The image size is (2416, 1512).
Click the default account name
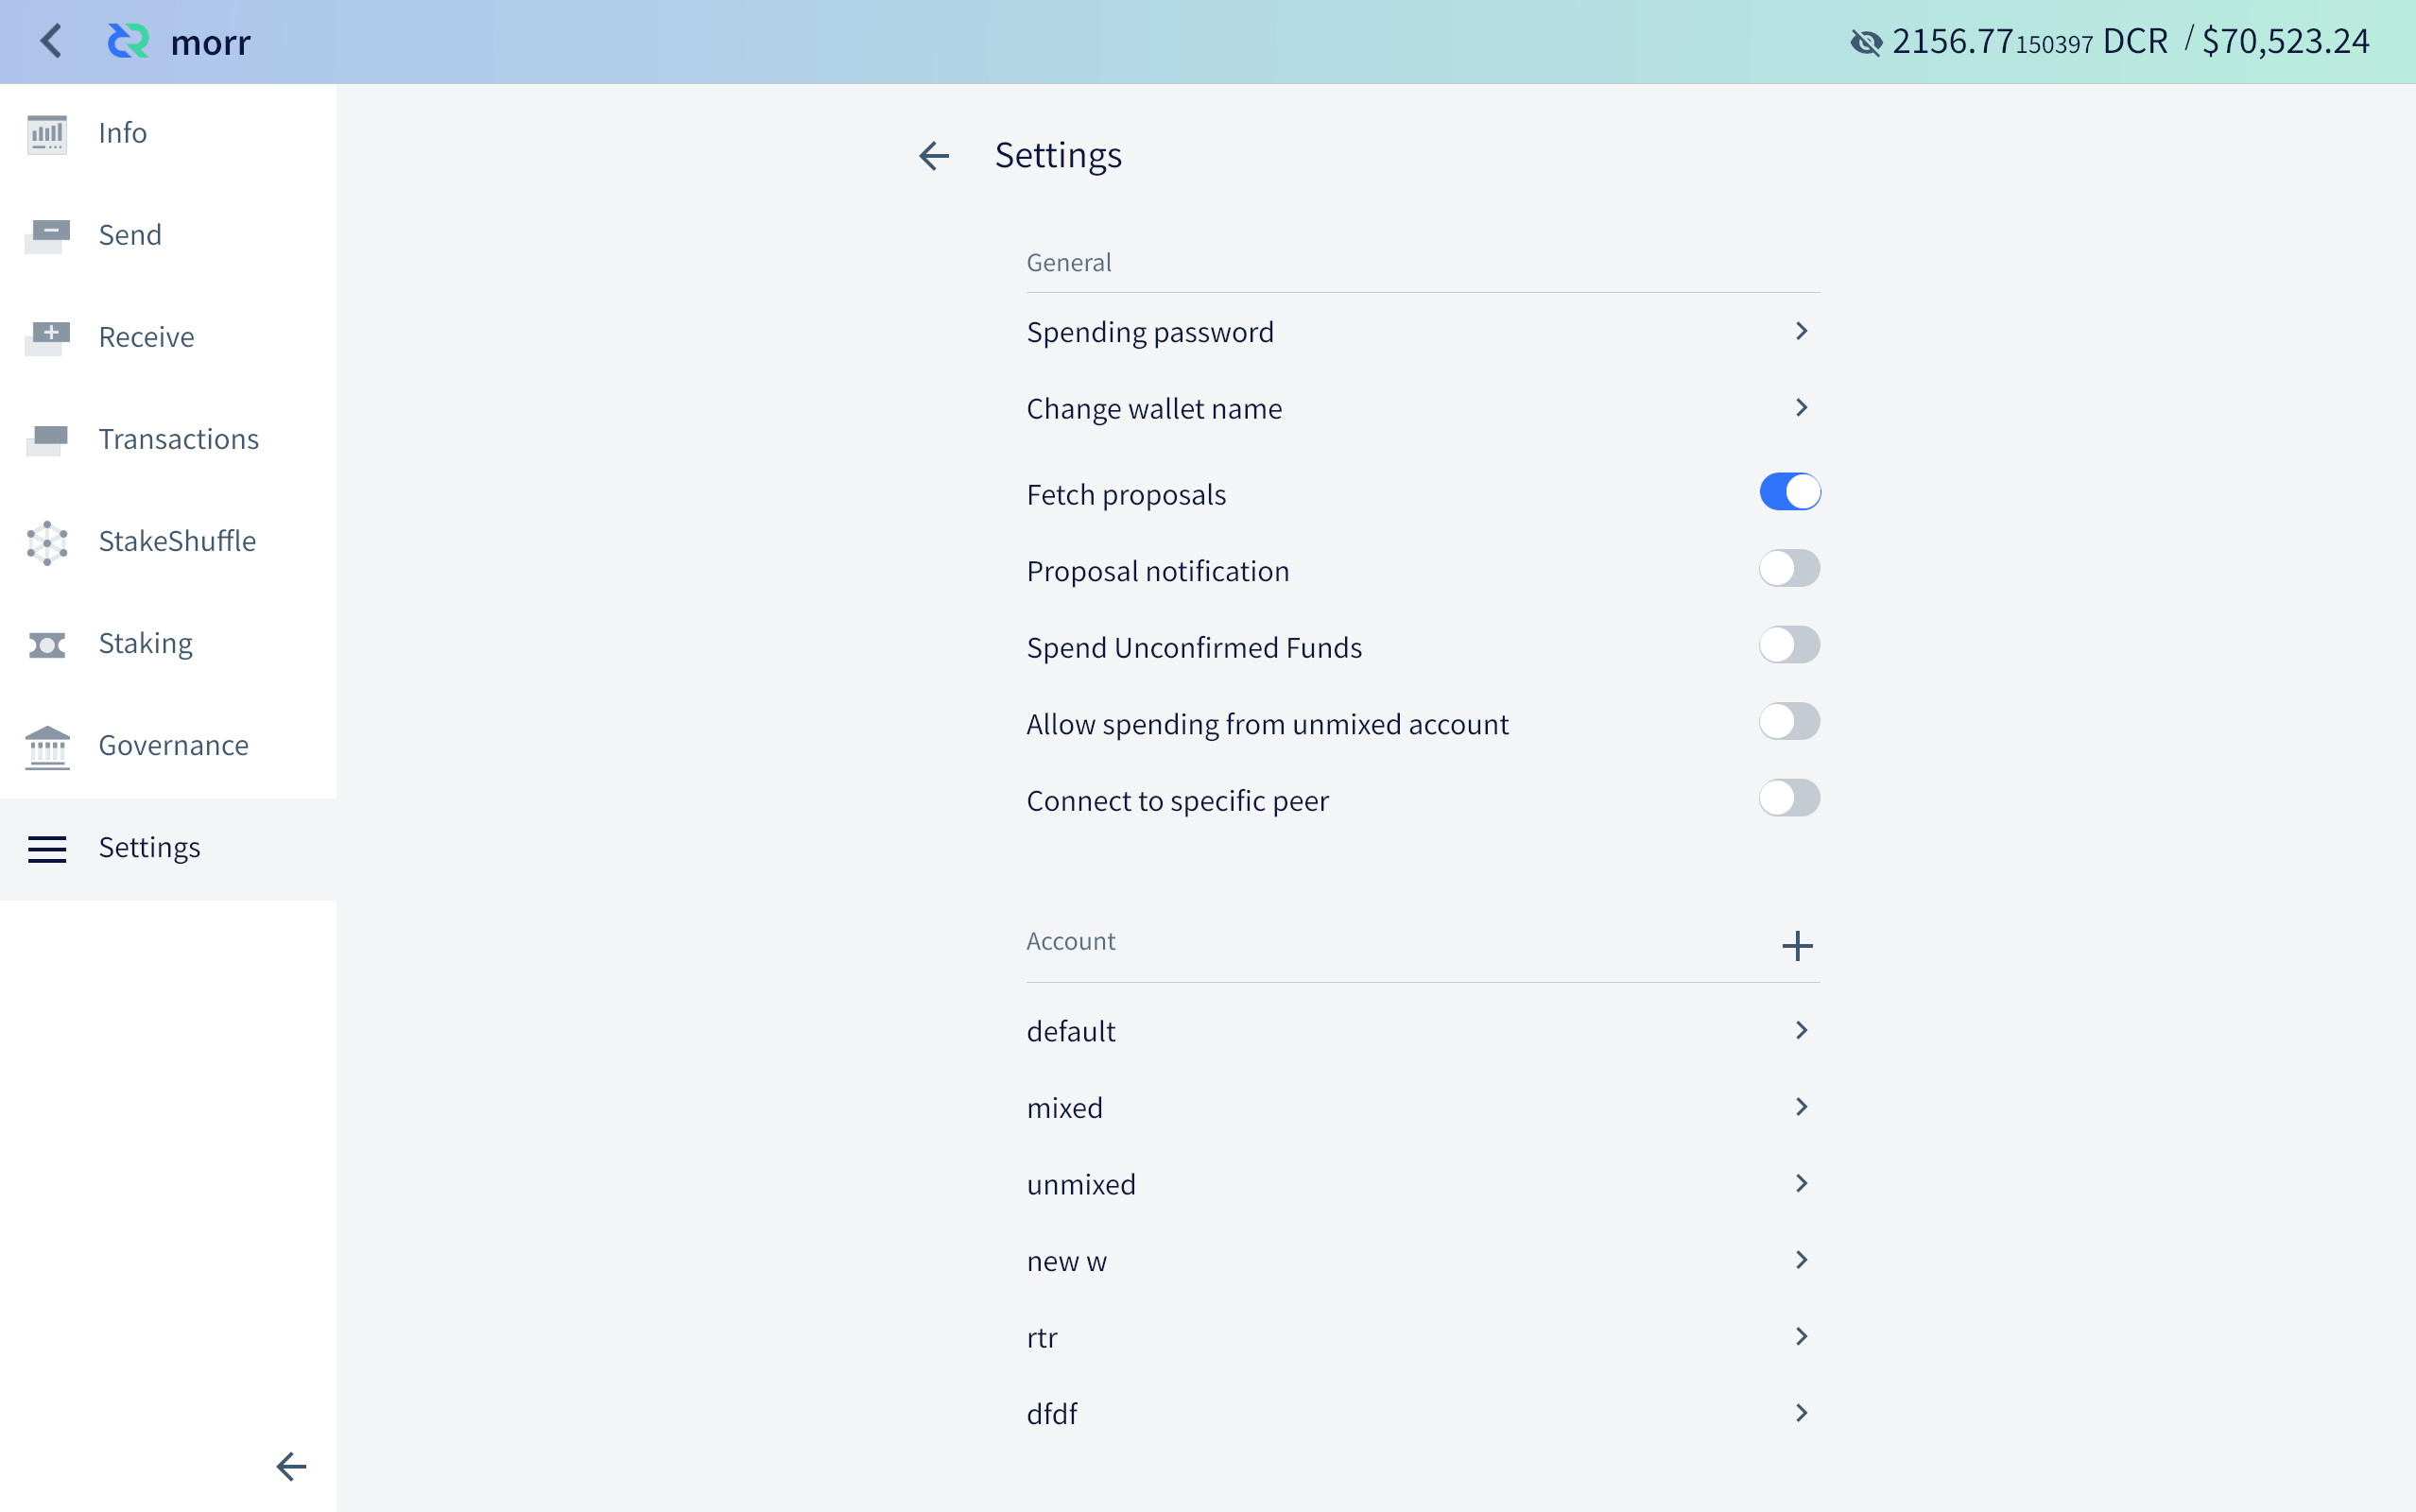pyautogui.click(x=1071, y=1031)
